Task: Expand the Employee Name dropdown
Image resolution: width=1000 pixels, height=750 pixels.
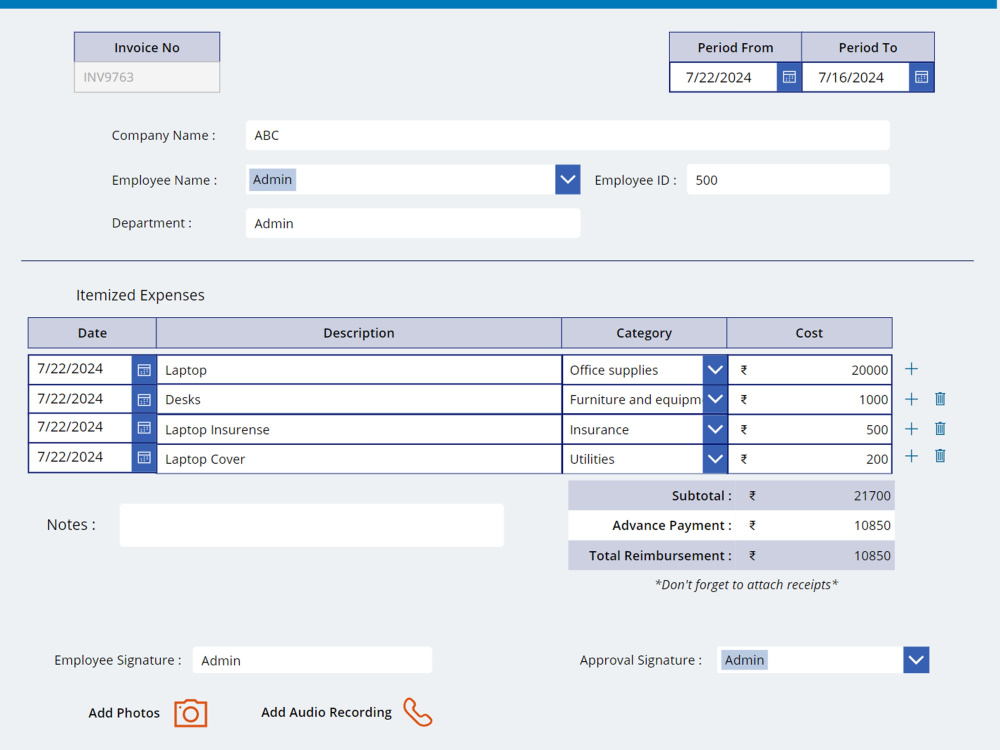Action: pos(568,180)
